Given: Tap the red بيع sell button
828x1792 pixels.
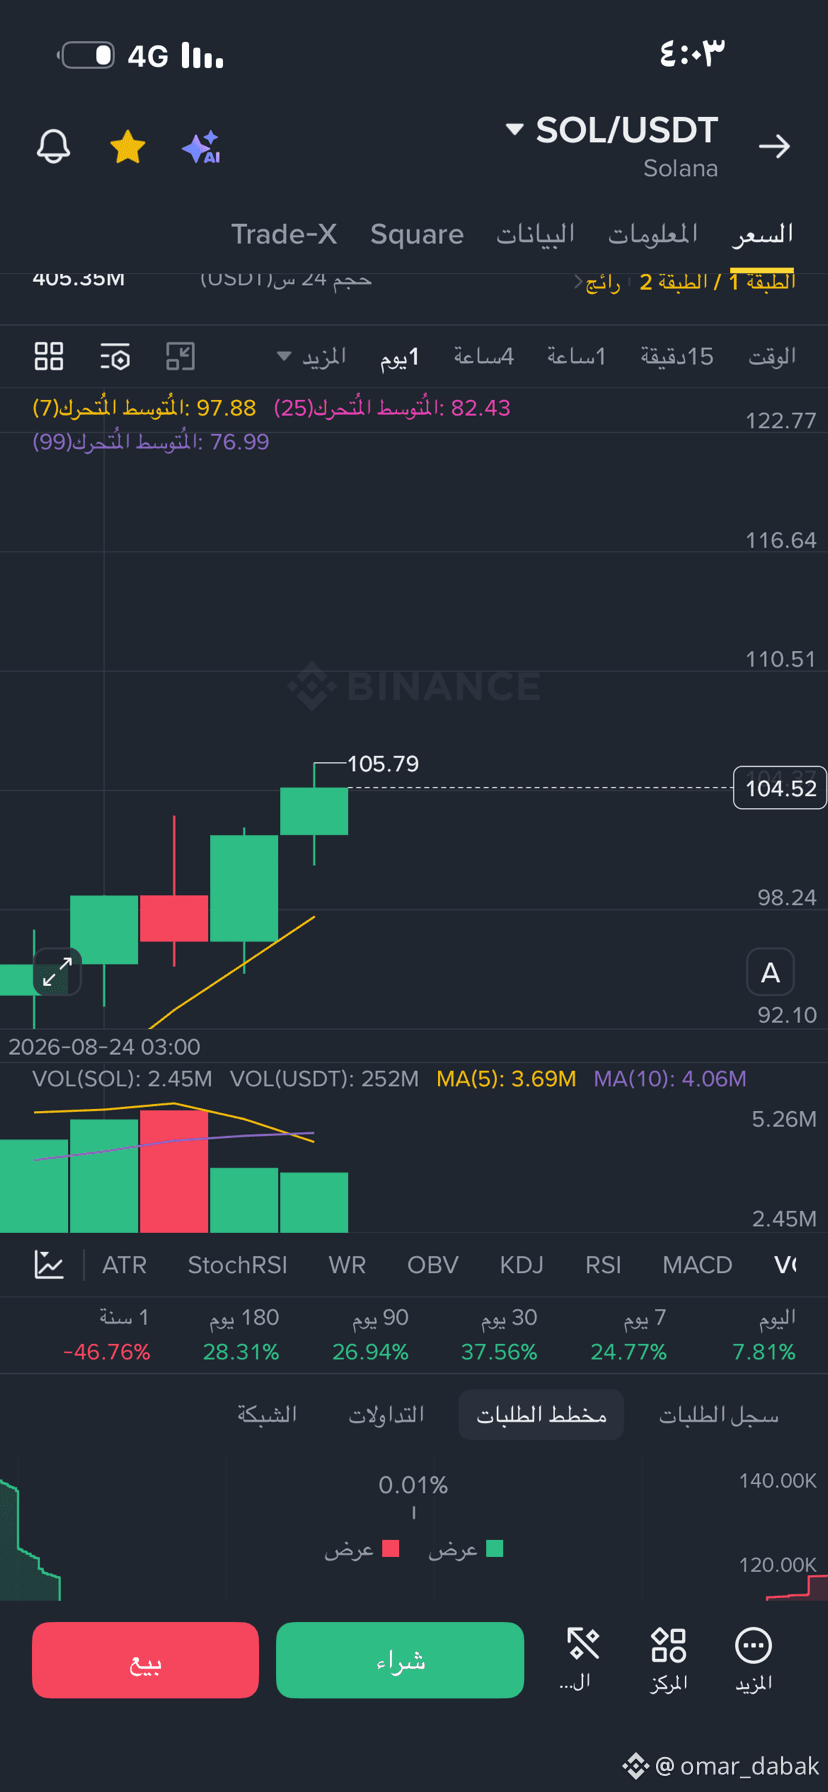Looking at the screenshot, I should coord(145,1660).
